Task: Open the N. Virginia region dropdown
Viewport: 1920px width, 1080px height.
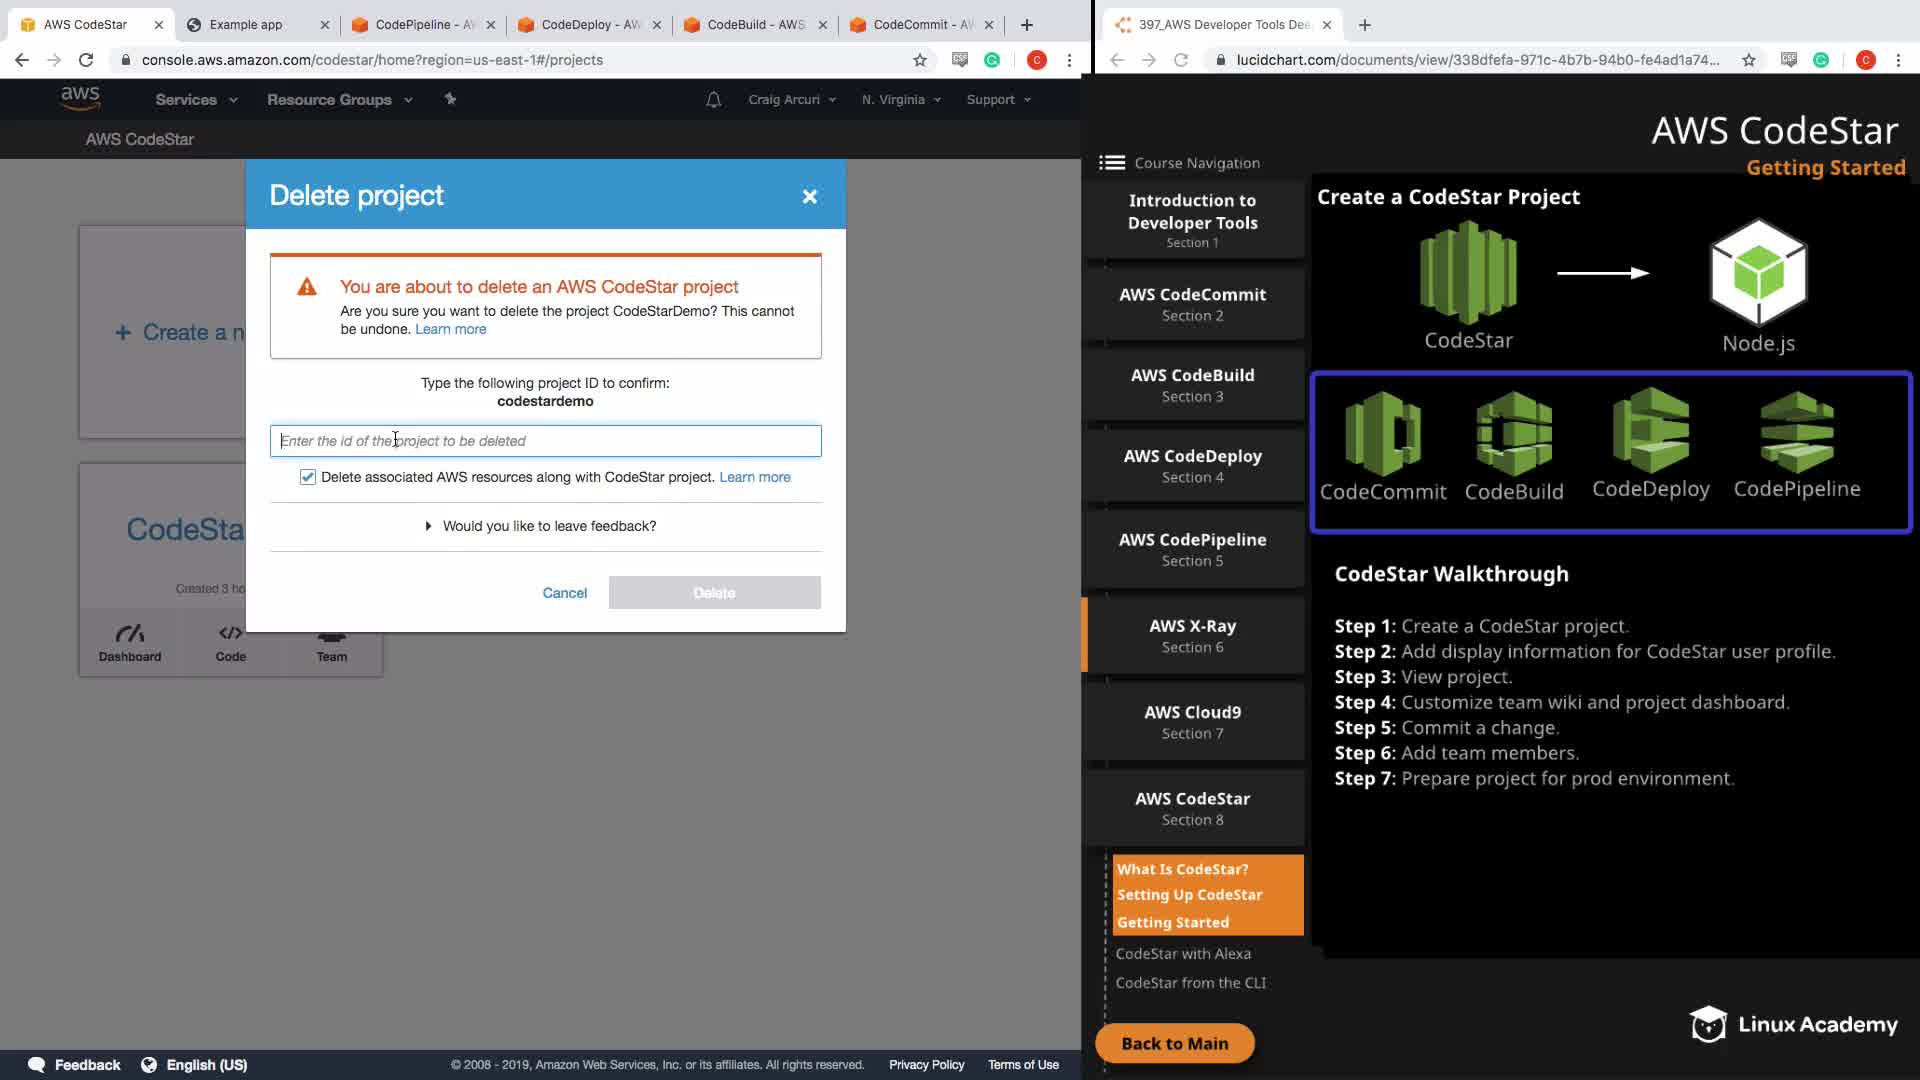Action: pyautogui.click(x=901, y=100)
